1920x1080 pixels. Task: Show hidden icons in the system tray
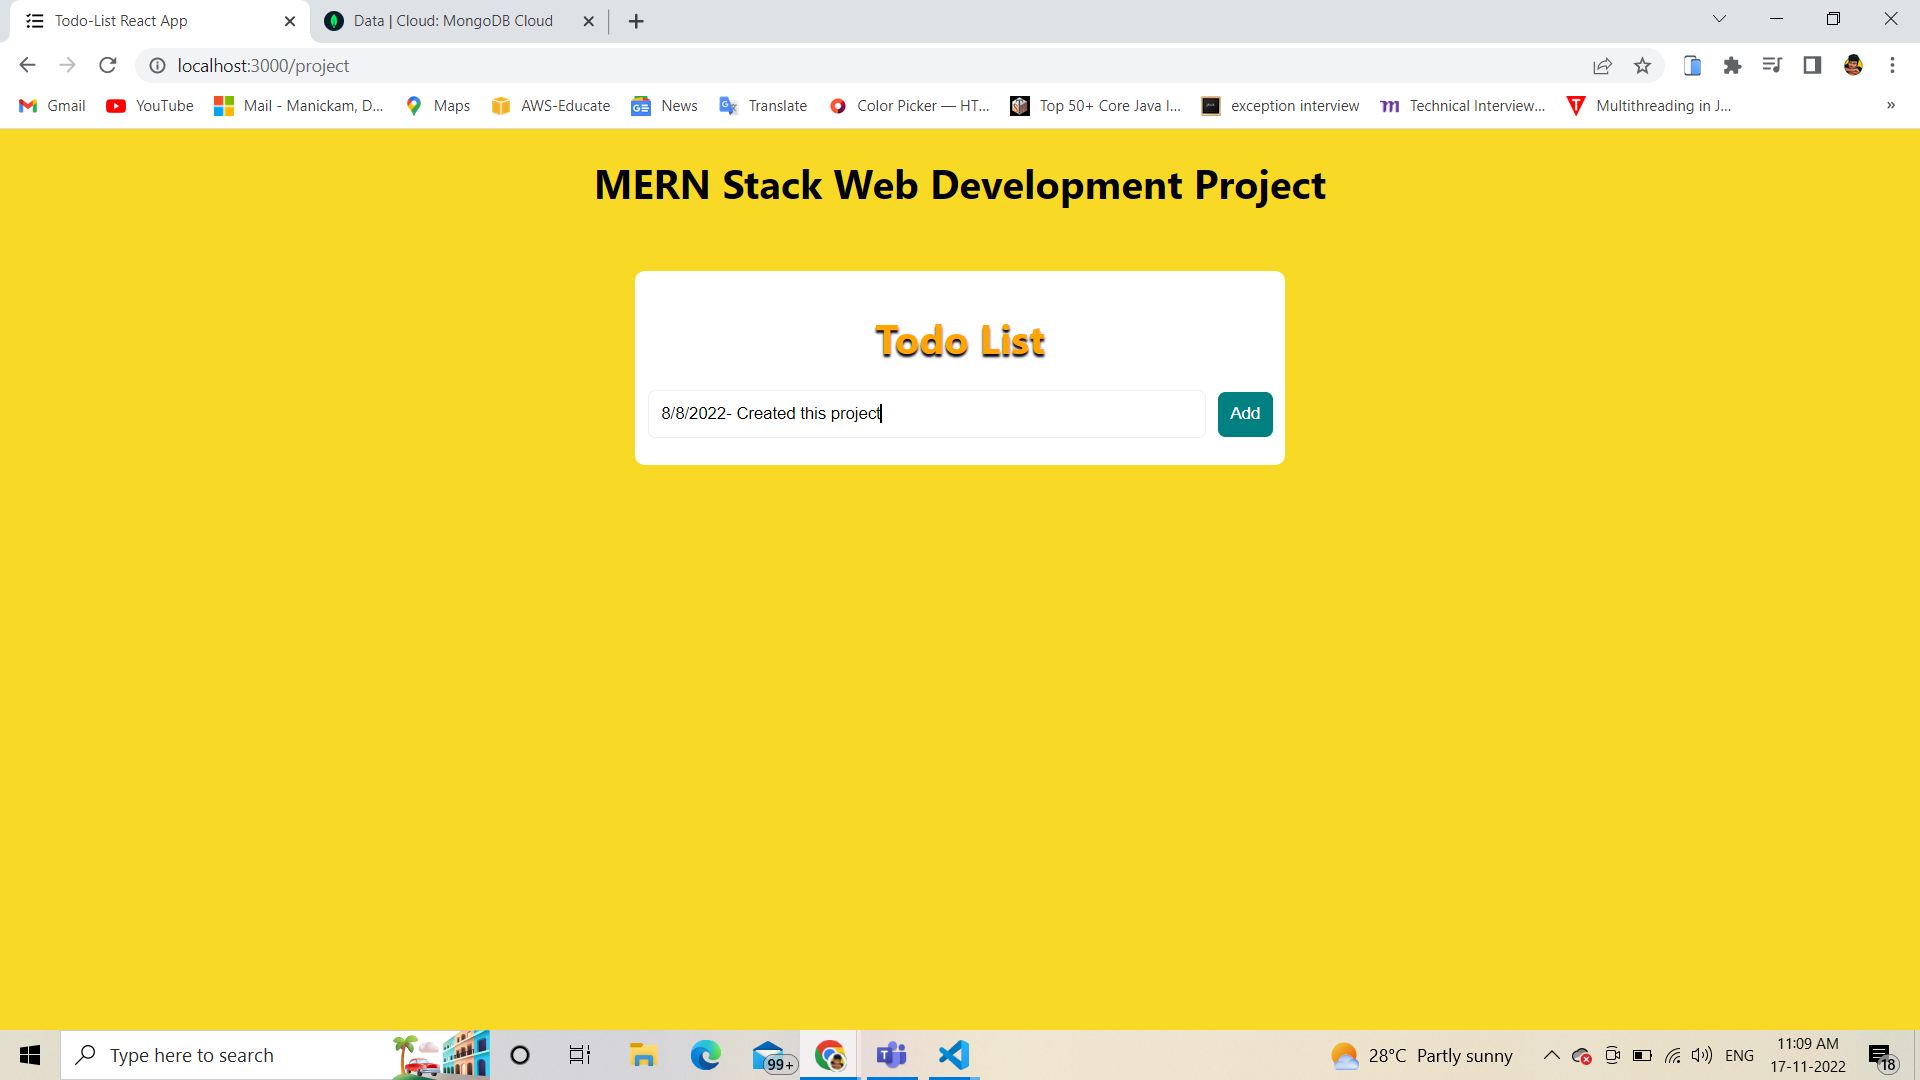point(1551,1055)
